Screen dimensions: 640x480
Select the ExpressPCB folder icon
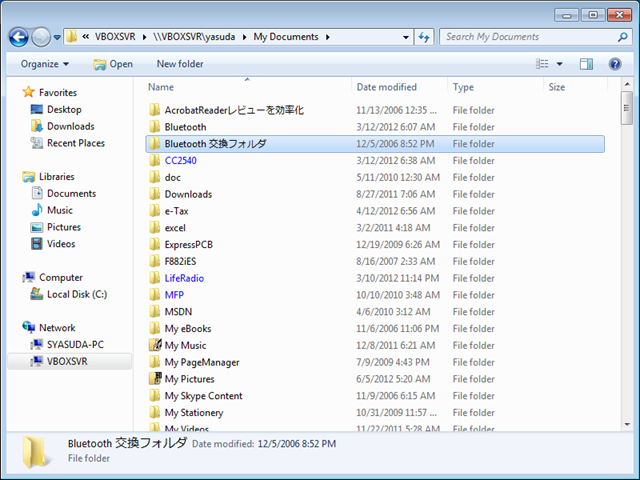155,244
